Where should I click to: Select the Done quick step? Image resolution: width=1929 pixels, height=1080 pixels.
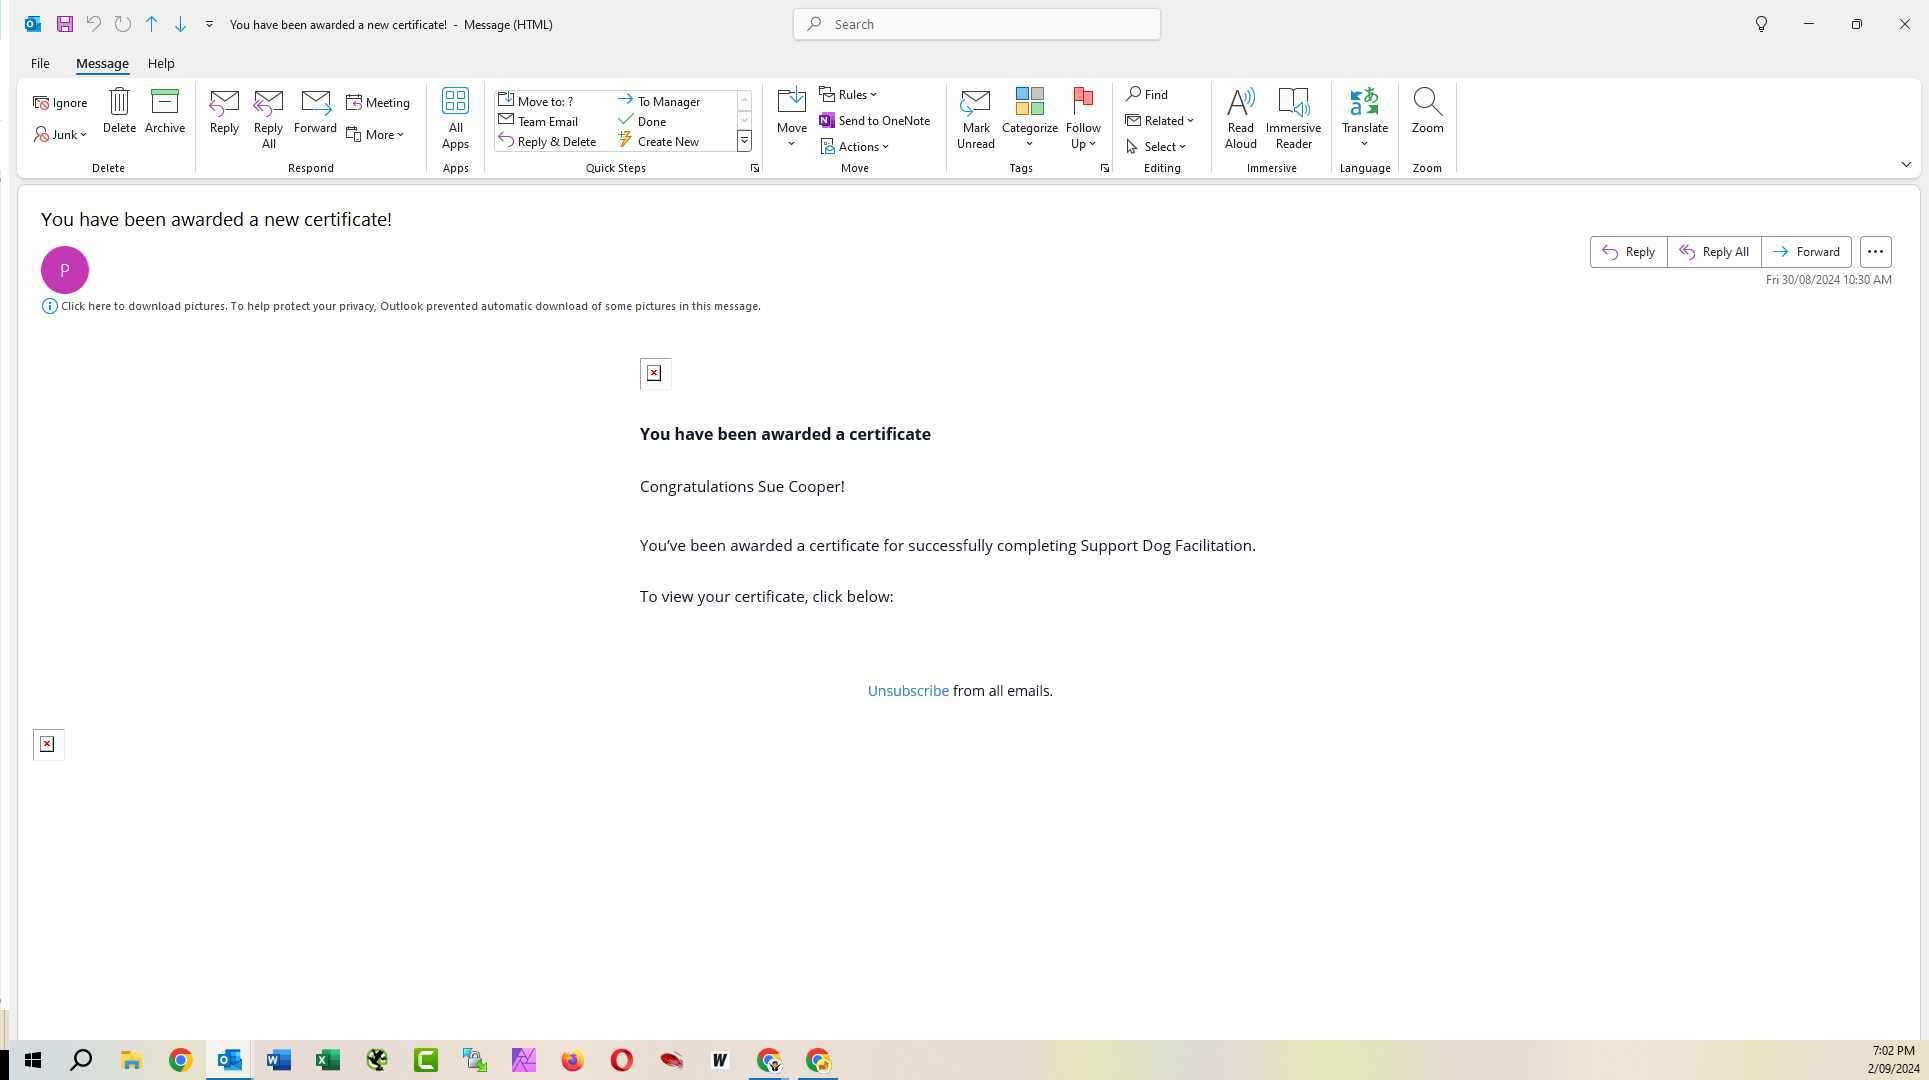pos(642,121)
